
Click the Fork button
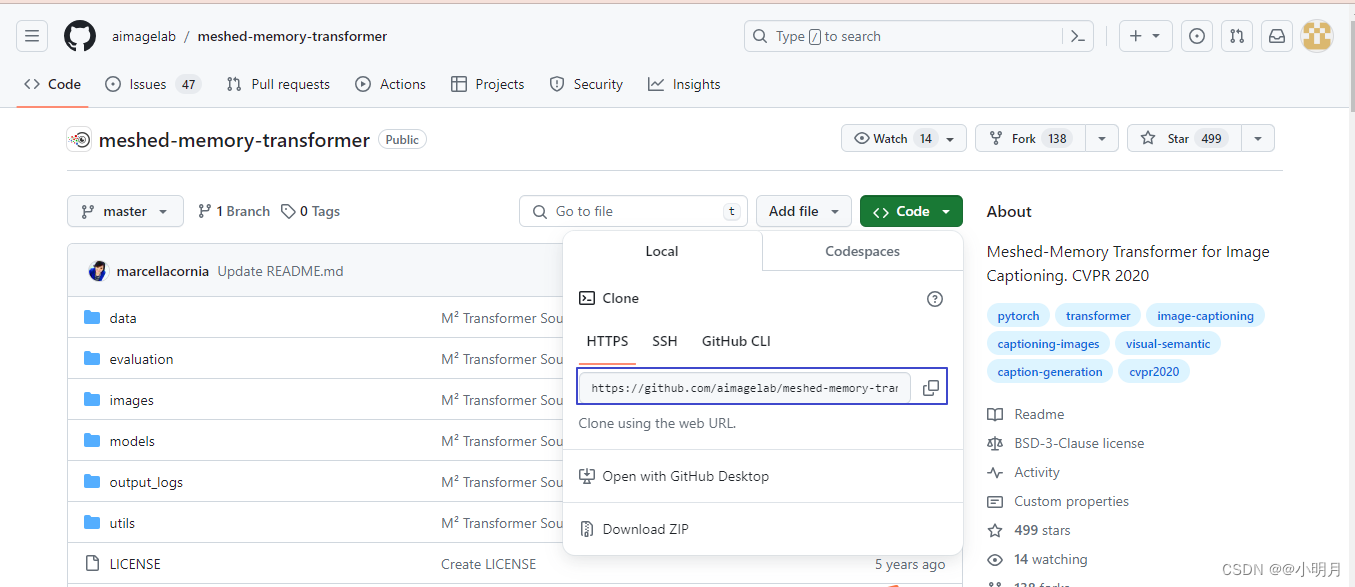tap(1031, 139)
